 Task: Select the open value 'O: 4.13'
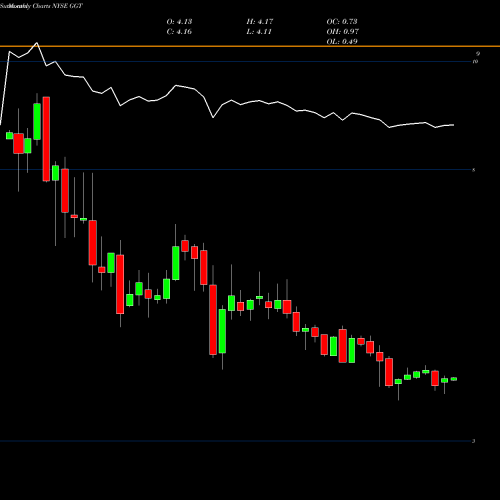pos(179,22)
